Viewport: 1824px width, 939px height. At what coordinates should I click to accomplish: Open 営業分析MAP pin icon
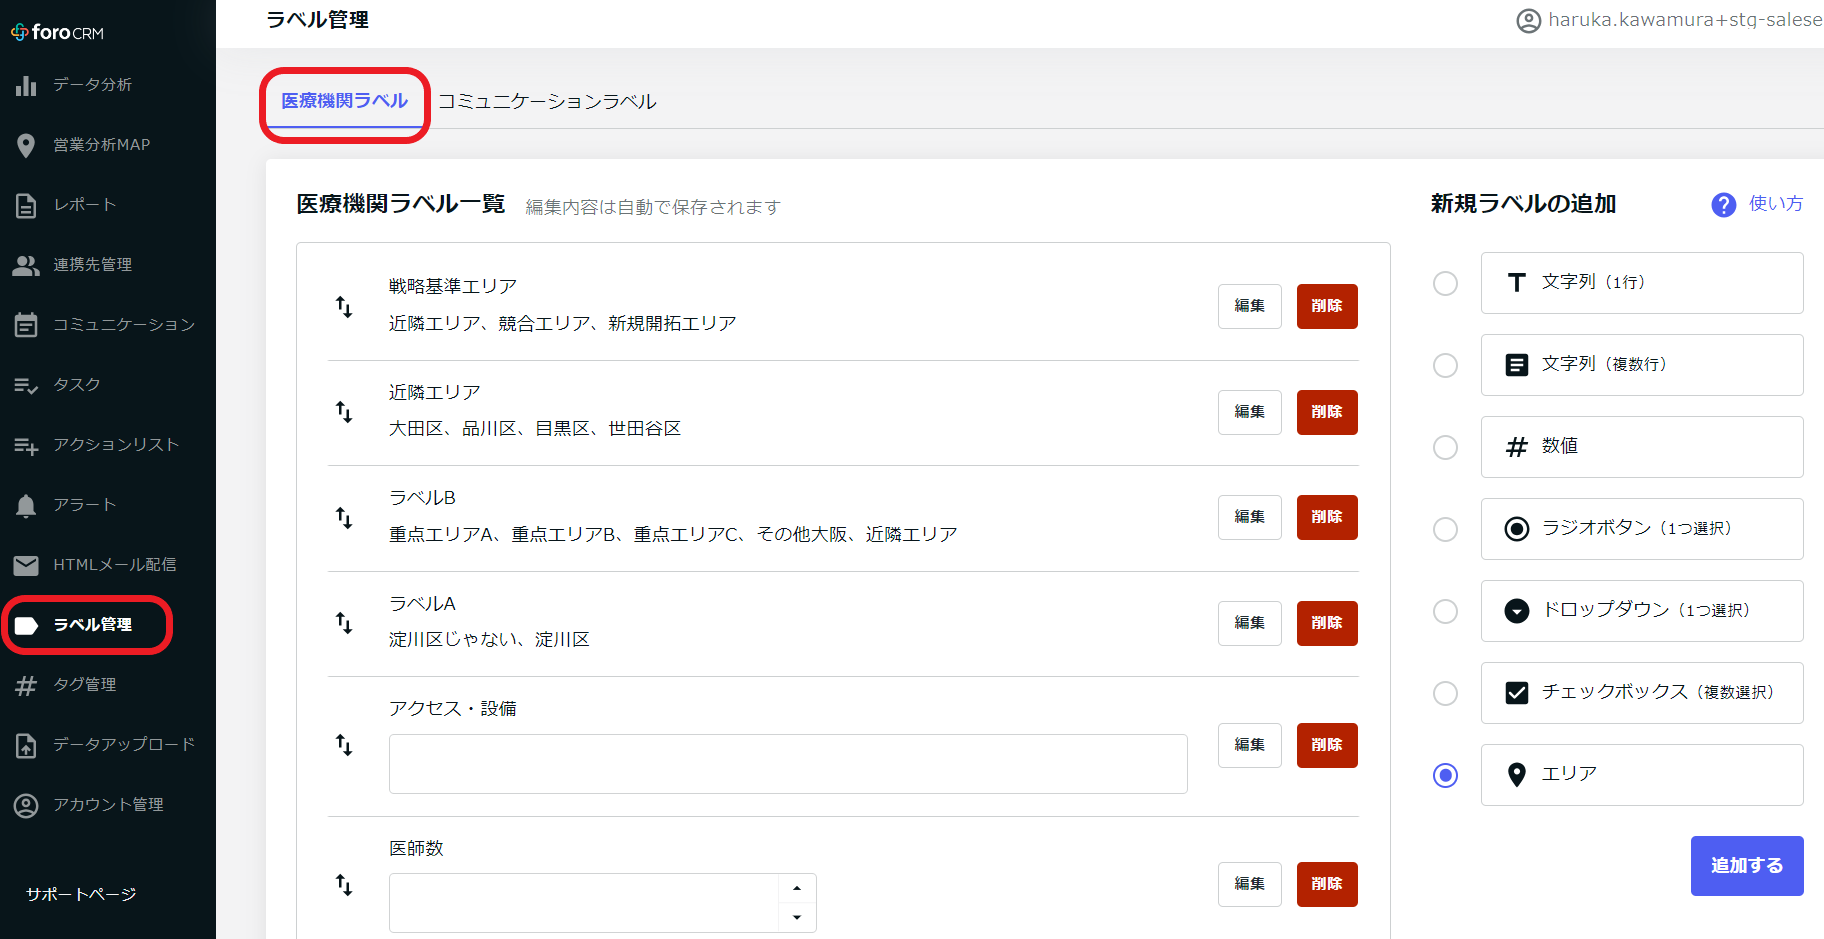pos(26,145)
